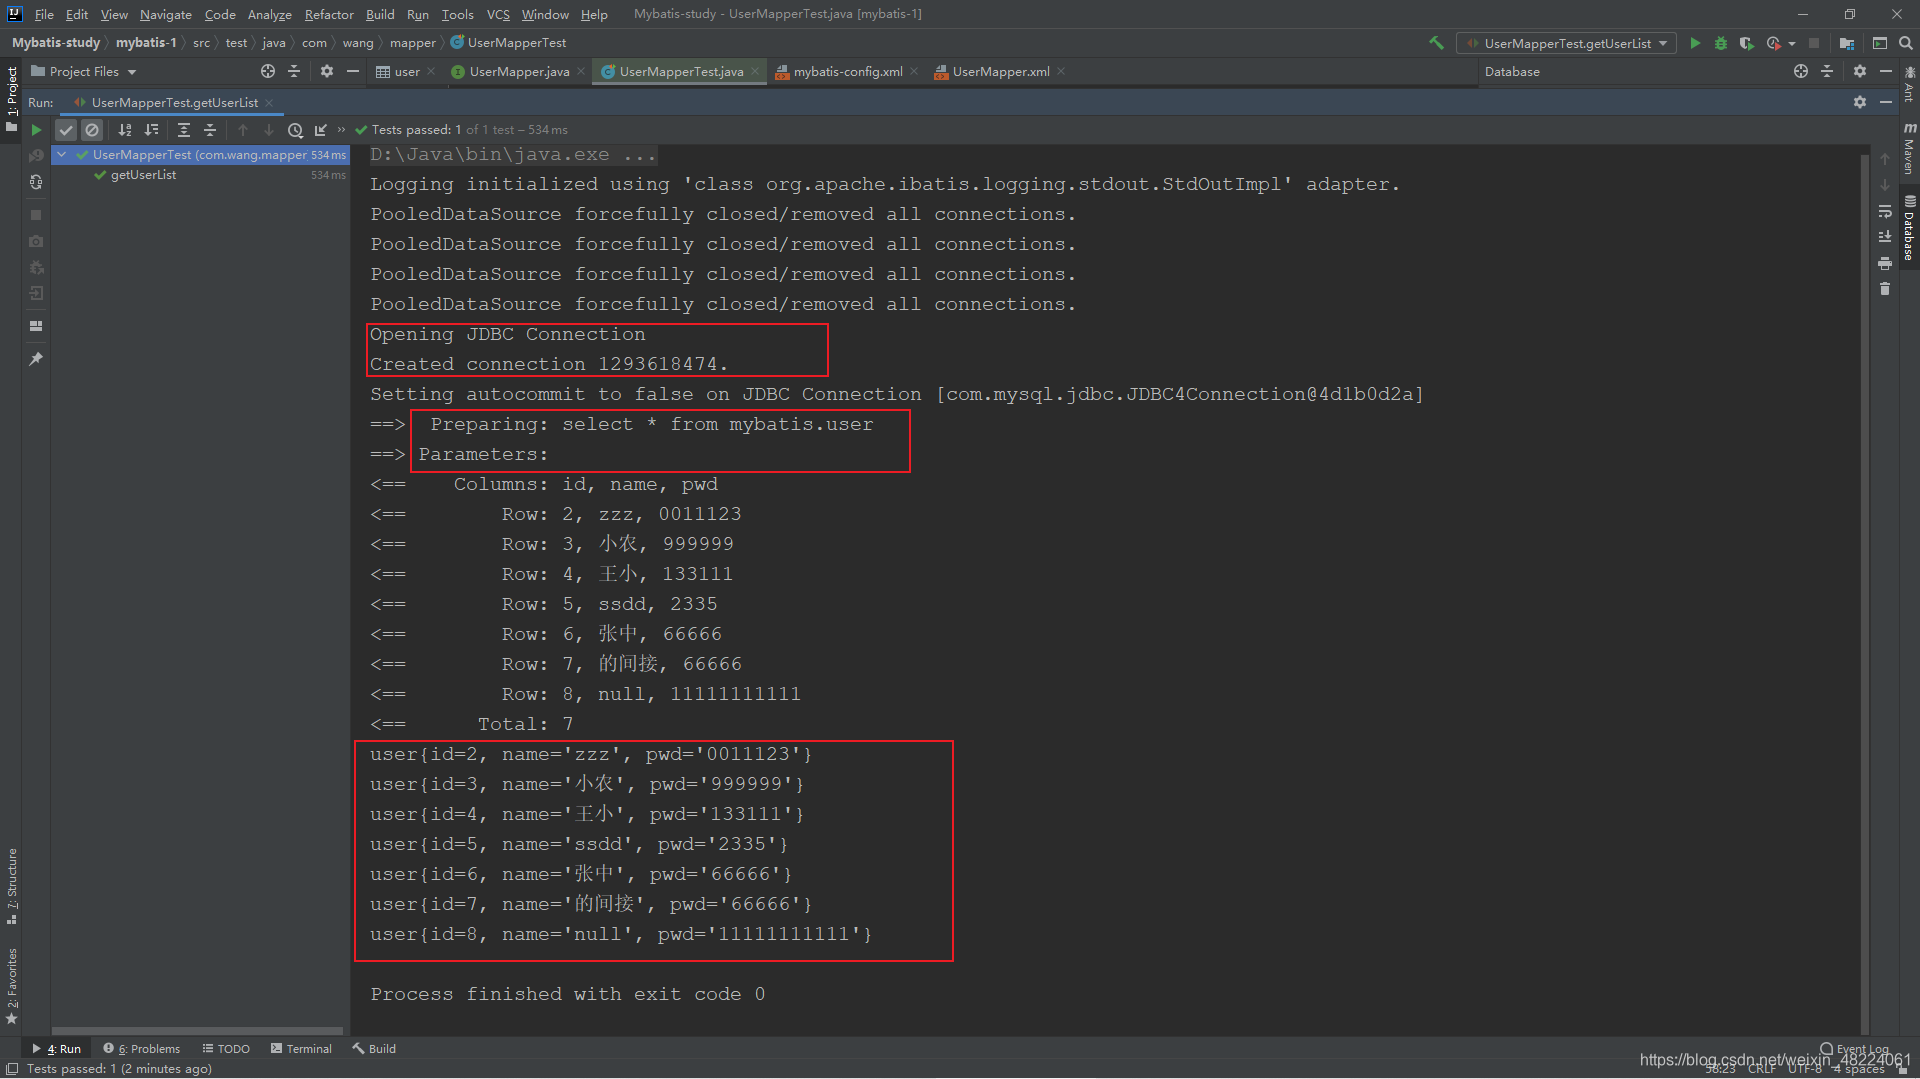Open the VCS menu
Image resolution: width=1920 pixels, height=1079 pixels.
click(x=498, y=14)
